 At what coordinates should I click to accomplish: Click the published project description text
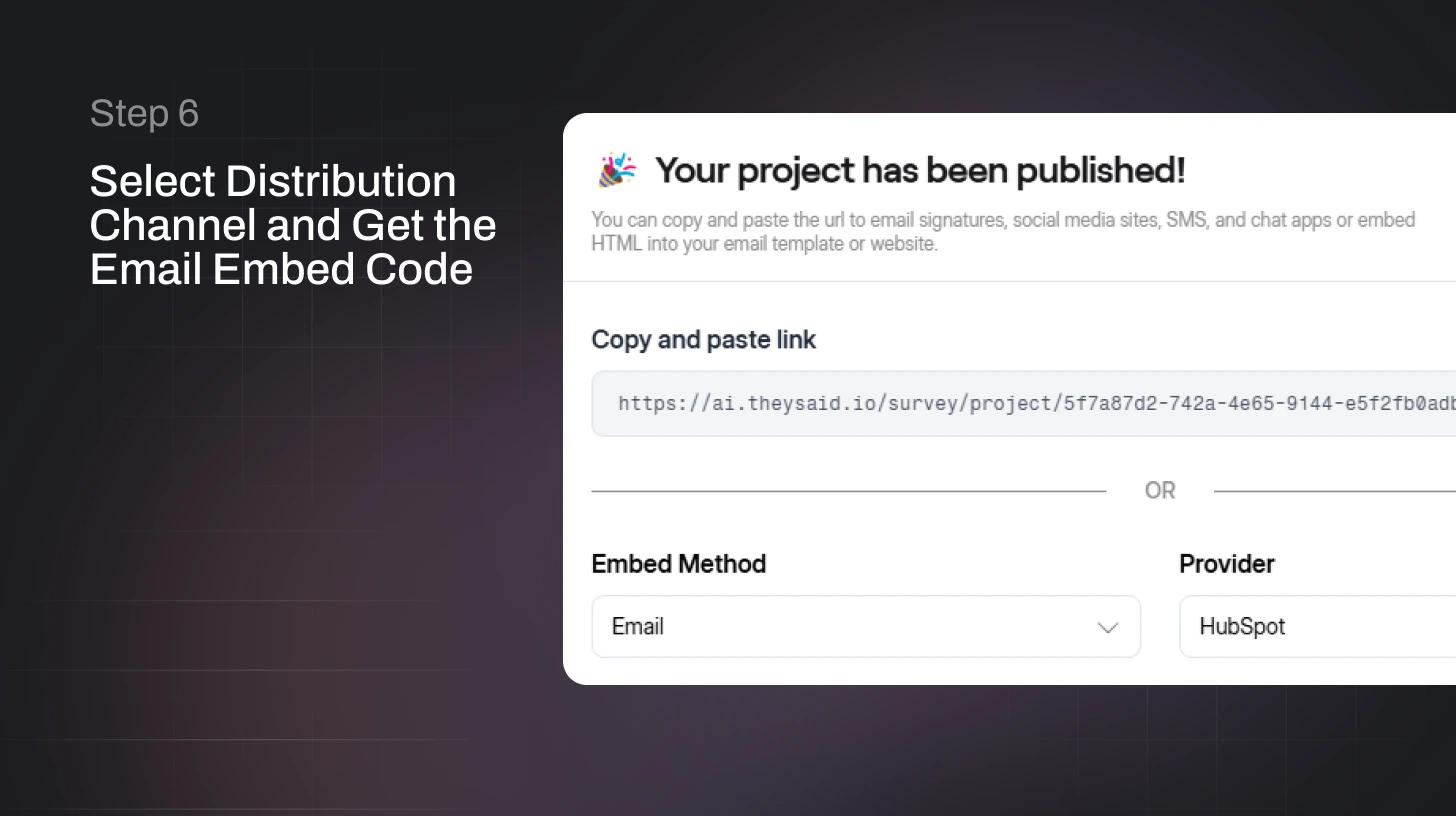point(1004,231)
